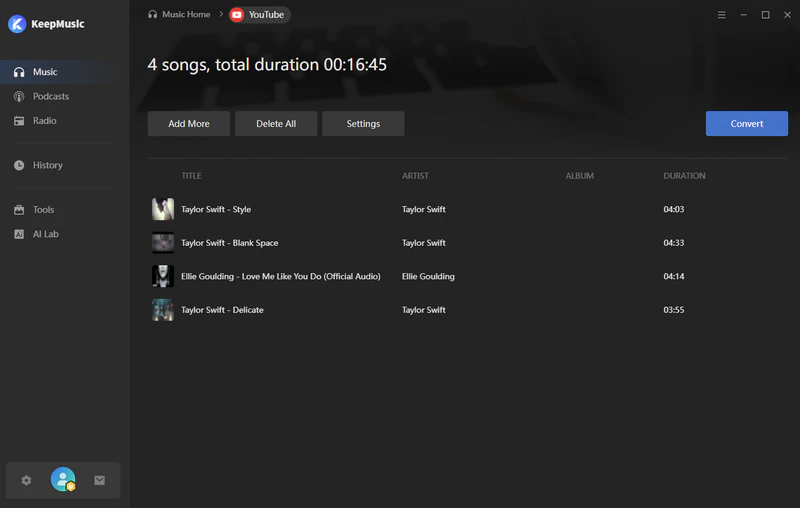Click the Music Home headphones icon
The image size is (800, 508).
152,15
